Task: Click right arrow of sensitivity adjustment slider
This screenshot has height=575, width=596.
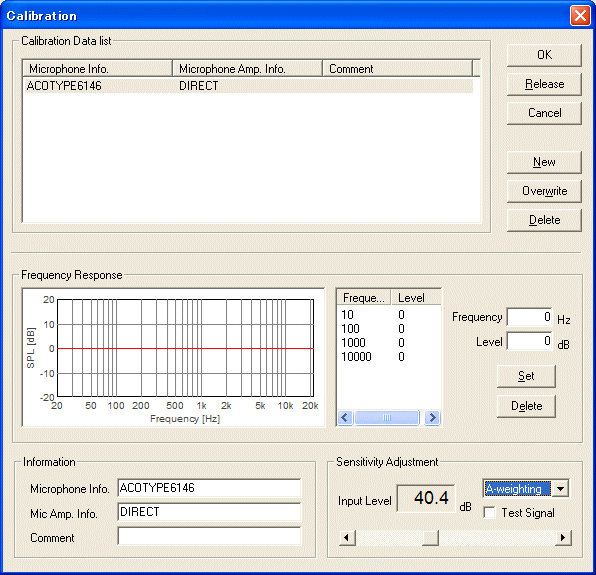Action: coord(563,538)
